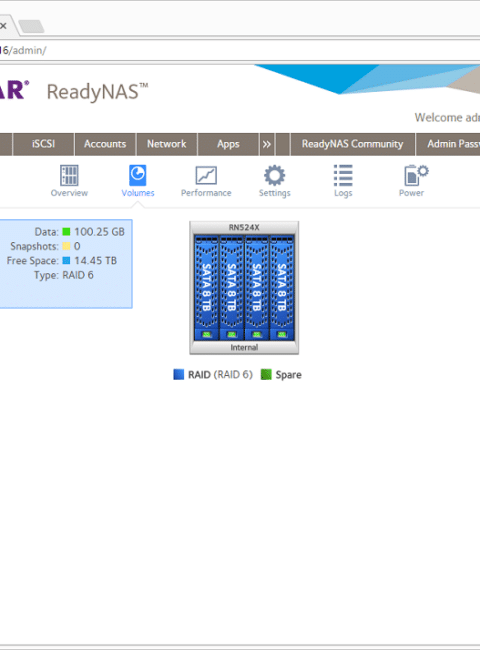Open the Power options icon
Screen dimensions: 480x650
click(416, 175)
